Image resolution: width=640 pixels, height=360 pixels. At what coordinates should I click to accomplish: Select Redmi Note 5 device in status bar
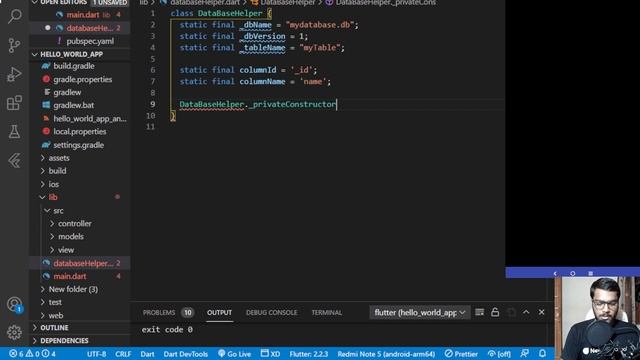(x=386, y=354)
